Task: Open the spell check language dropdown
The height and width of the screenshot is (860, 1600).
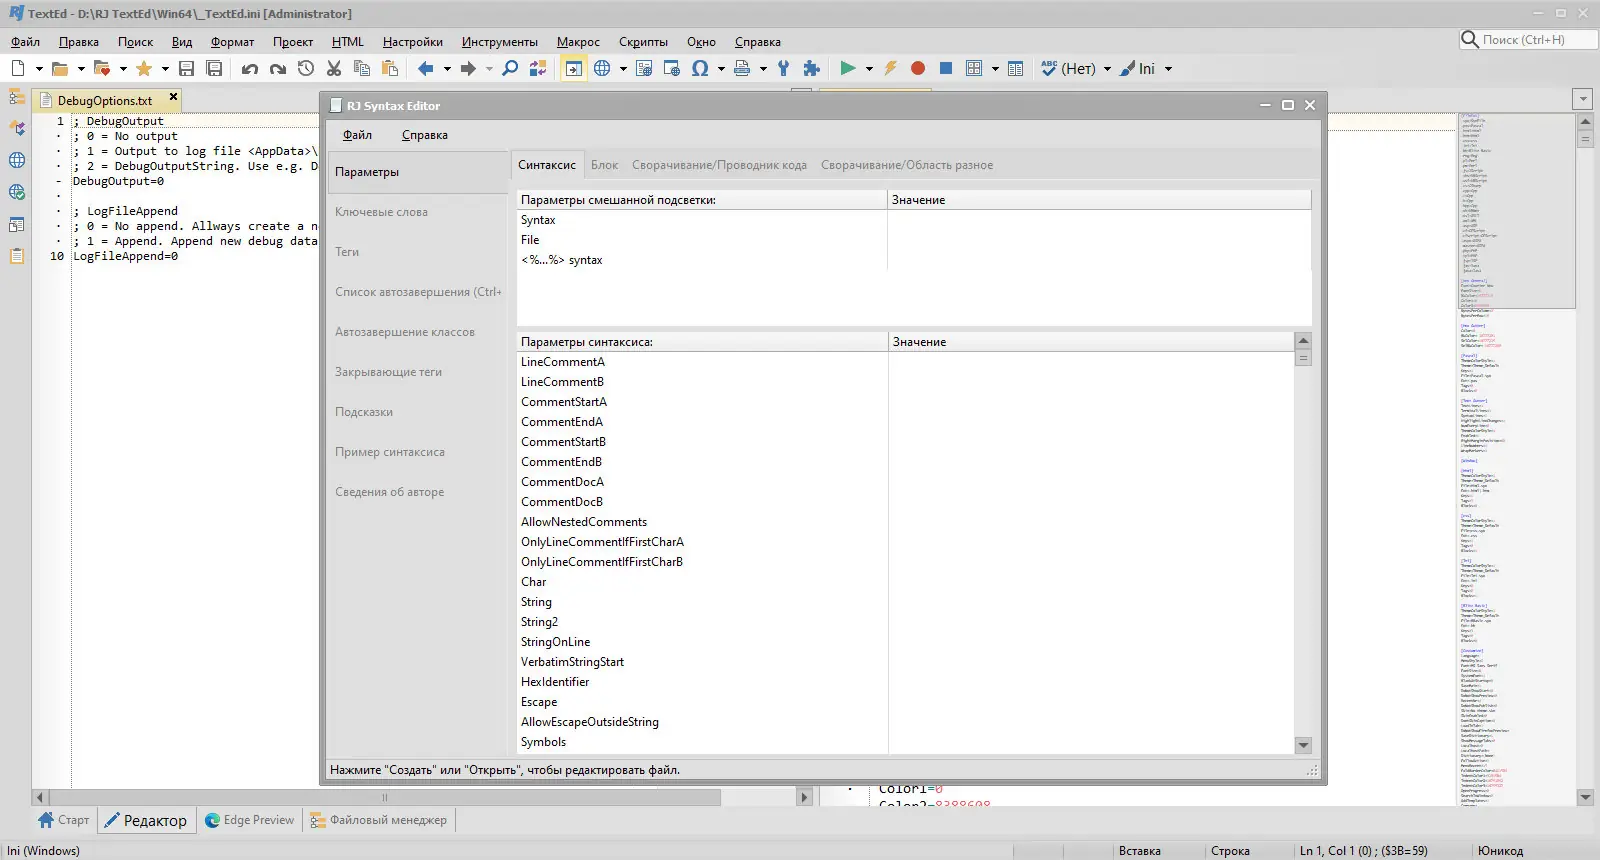Action: [x=1107, y=69]
